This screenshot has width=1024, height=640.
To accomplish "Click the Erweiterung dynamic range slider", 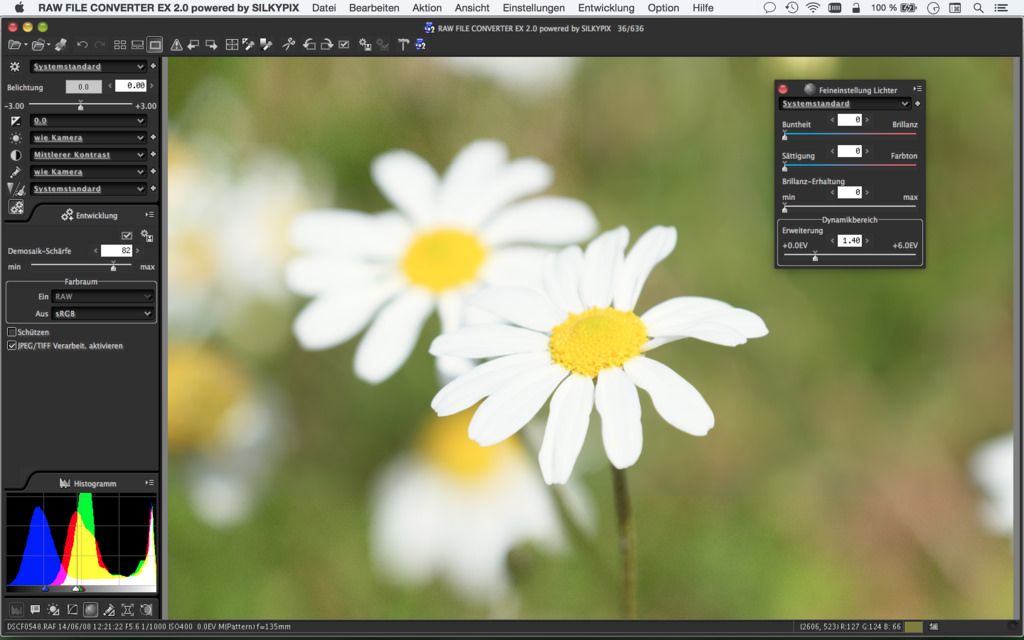I will [850, 257].
